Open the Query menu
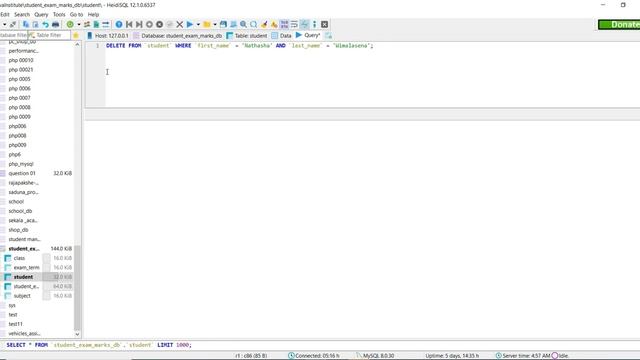Screen dimensions: 640x360 41,14
